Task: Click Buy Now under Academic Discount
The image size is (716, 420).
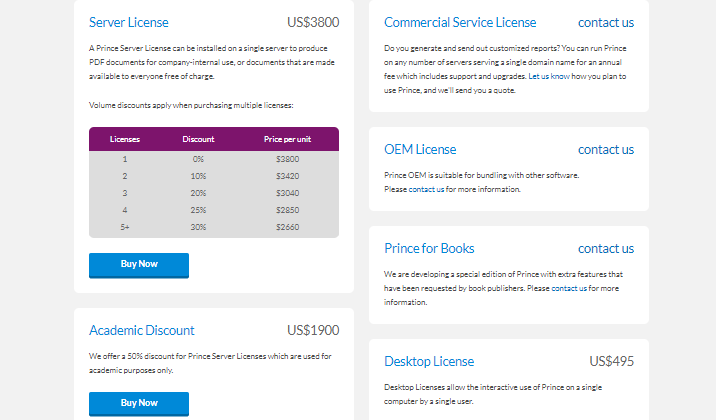Action: 139,404
